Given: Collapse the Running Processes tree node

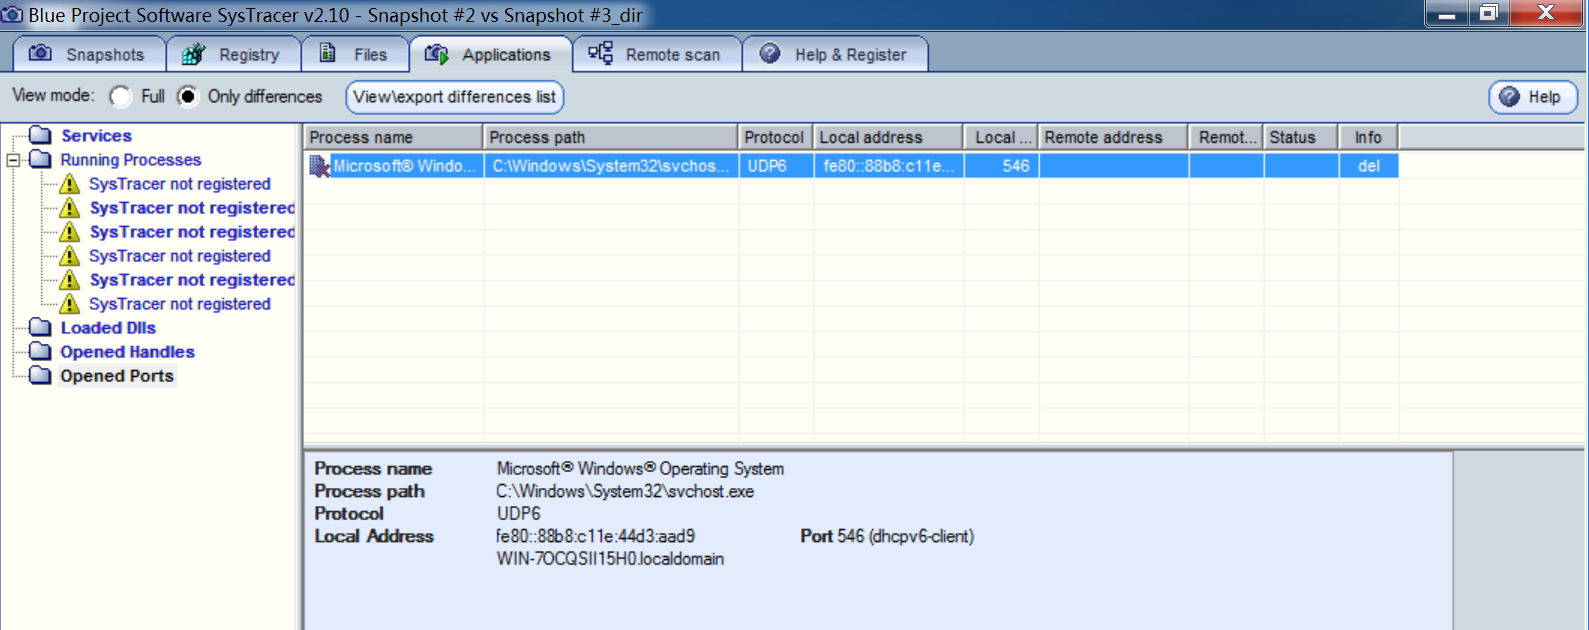Looking at the screenshot, I should pyautogui.click(x=13, y=160).
